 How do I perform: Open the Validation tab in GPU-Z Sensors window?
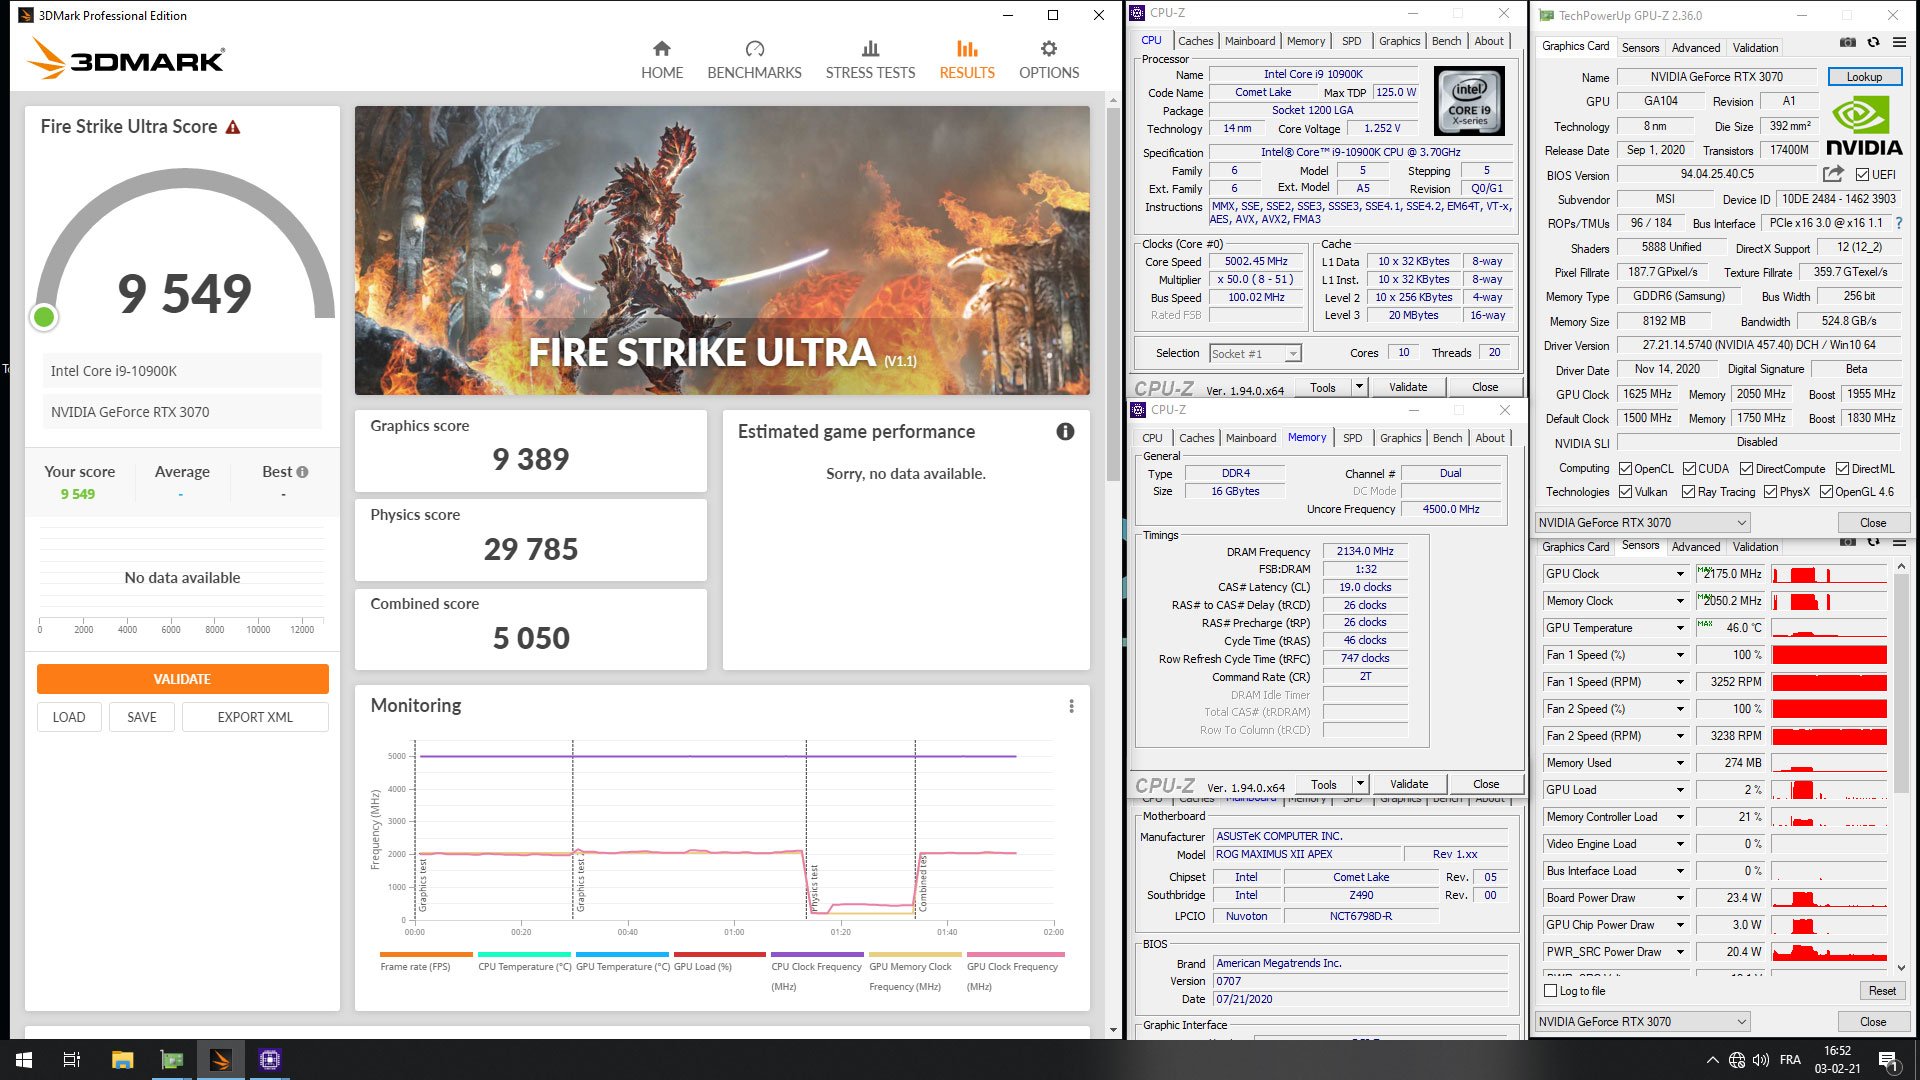pos(1755,547)
